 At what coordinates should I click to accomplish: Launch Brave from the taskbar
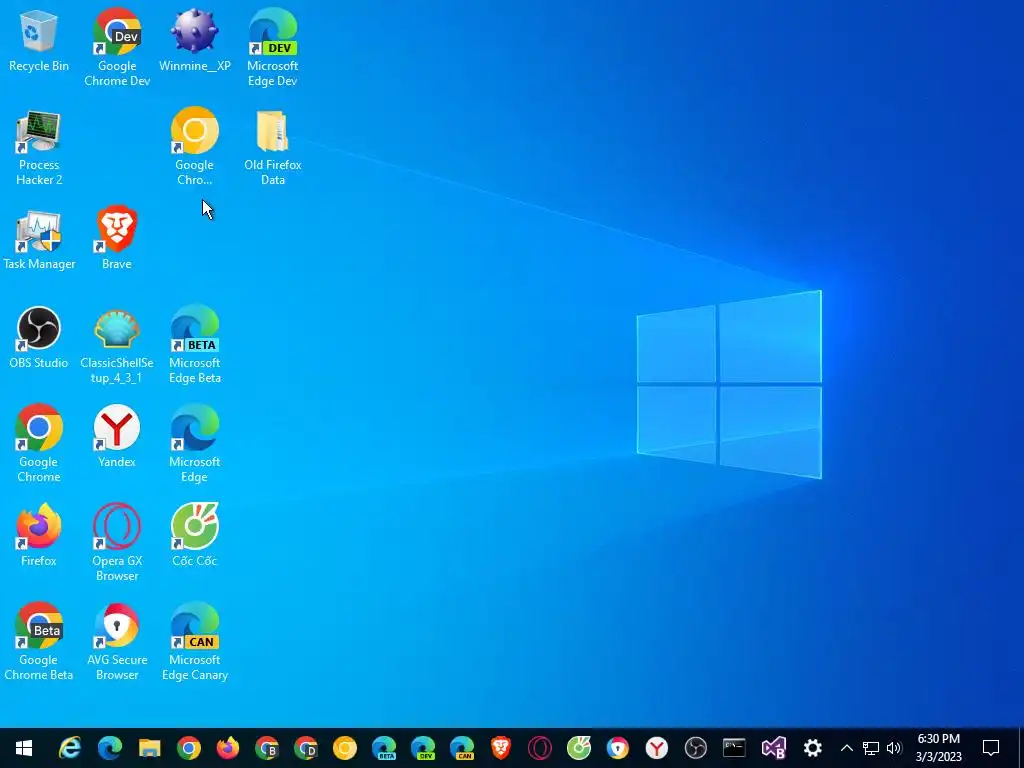tap(501, 748)
